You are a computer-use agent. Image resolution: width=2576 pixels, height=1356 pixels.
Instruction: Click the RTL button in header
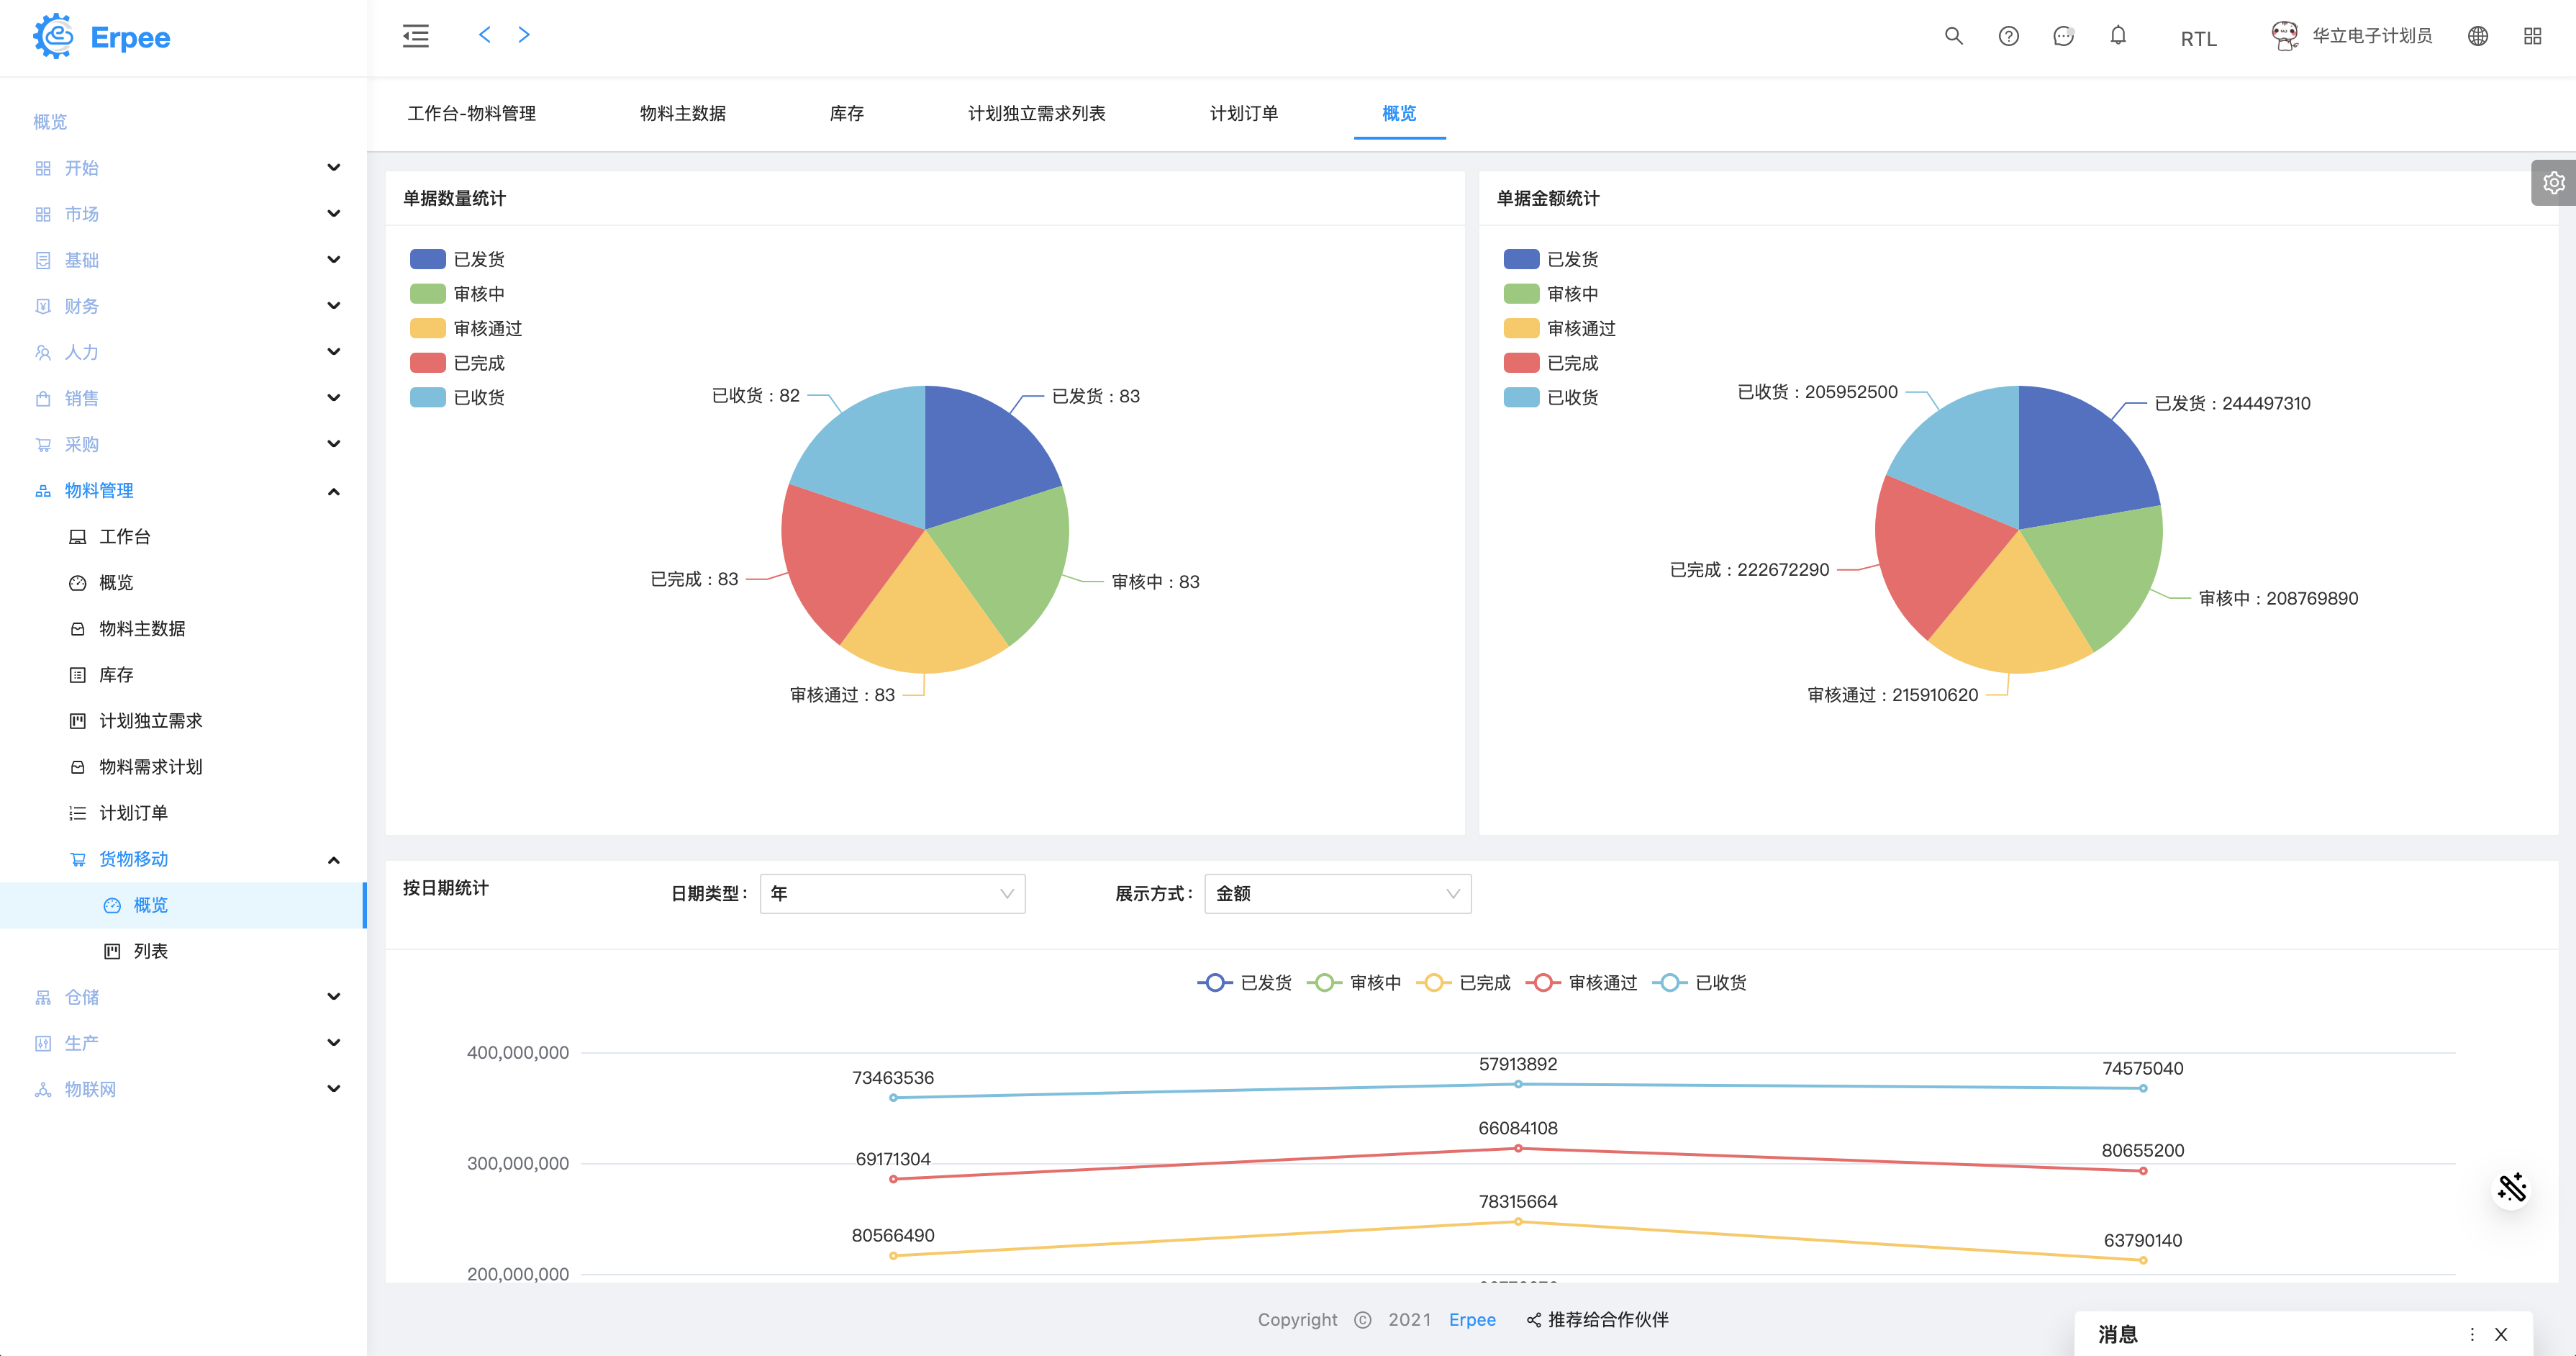click(x=2198, y=39)
